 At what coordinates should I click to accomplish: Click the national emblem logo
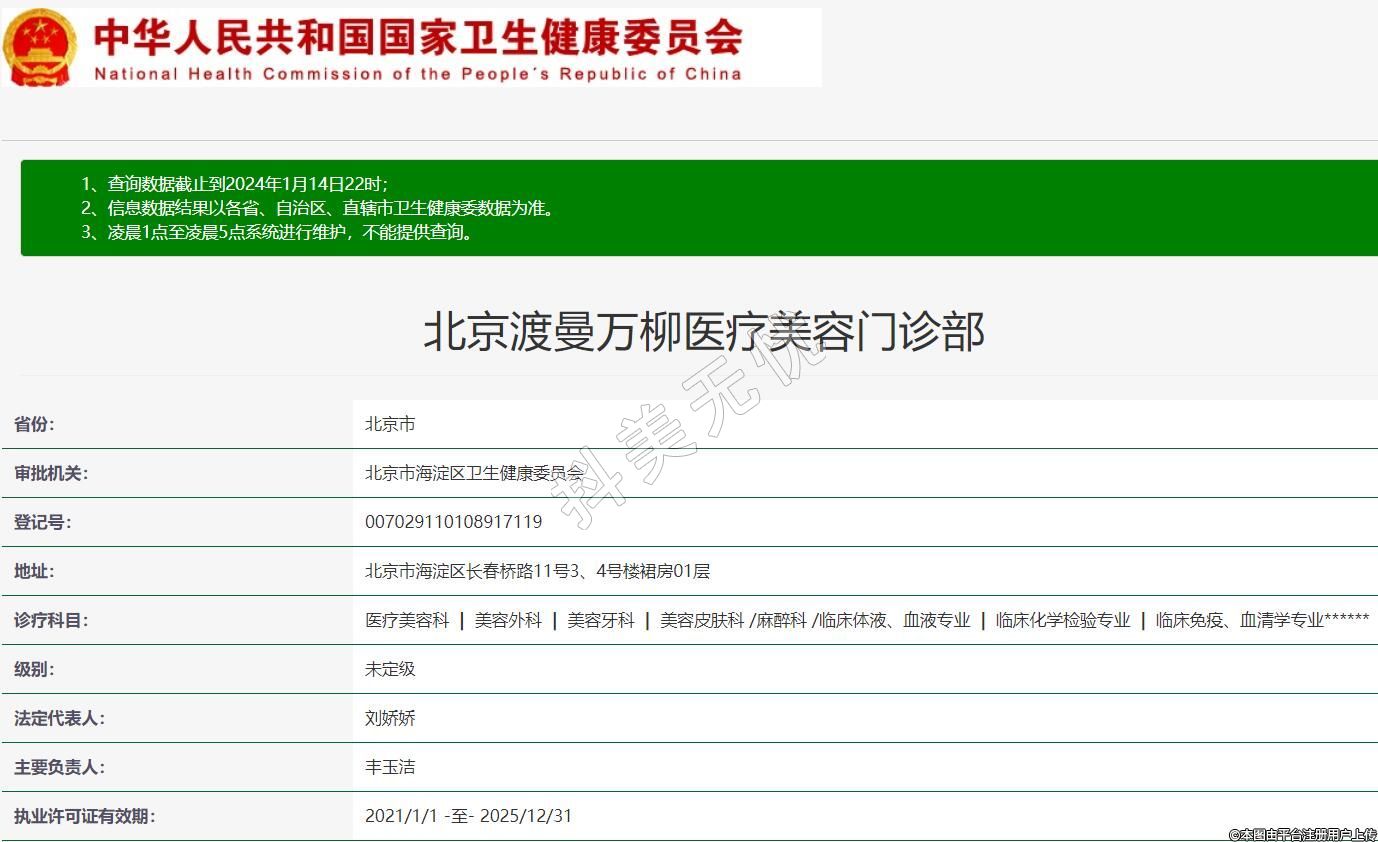(40, 47)
